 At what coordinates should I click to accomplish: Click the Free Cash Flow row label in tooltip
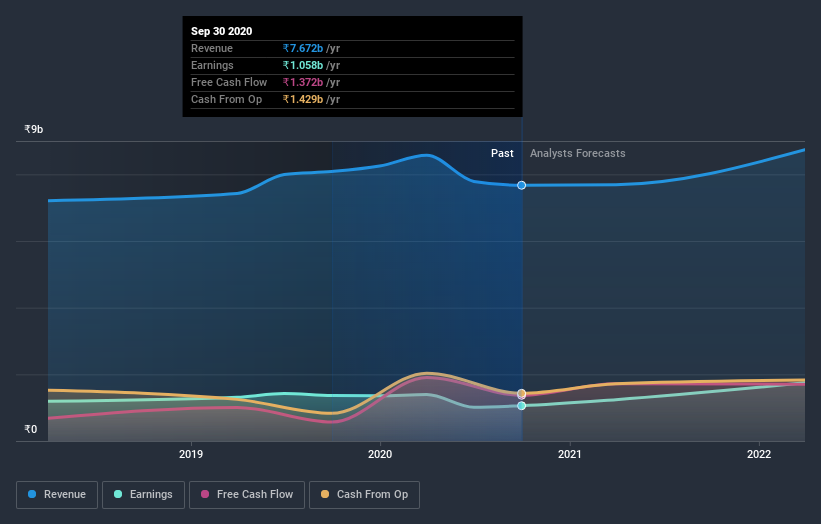(229, 82)
